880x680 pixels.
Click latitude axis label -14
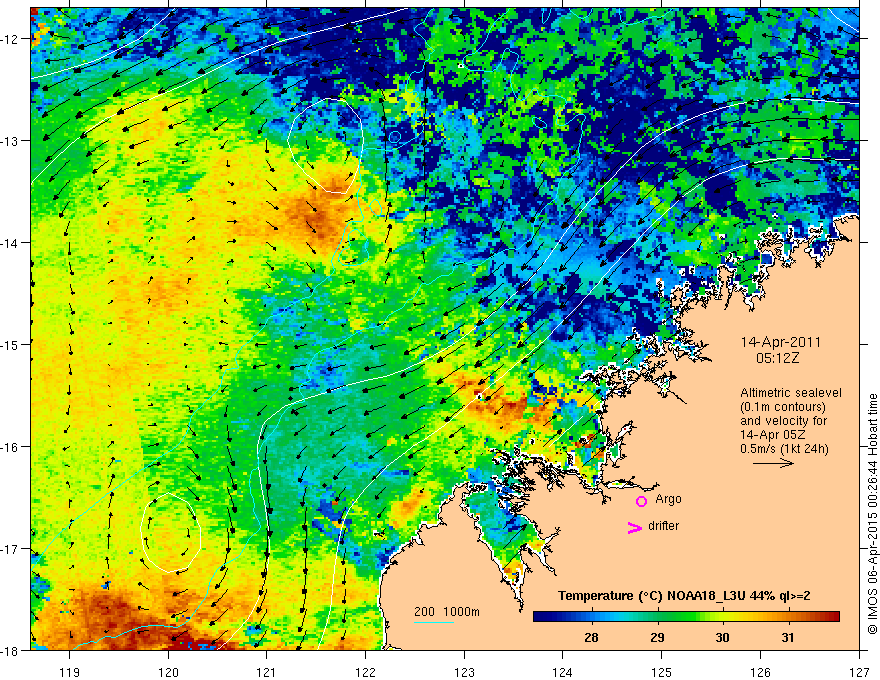pos(11,242)
